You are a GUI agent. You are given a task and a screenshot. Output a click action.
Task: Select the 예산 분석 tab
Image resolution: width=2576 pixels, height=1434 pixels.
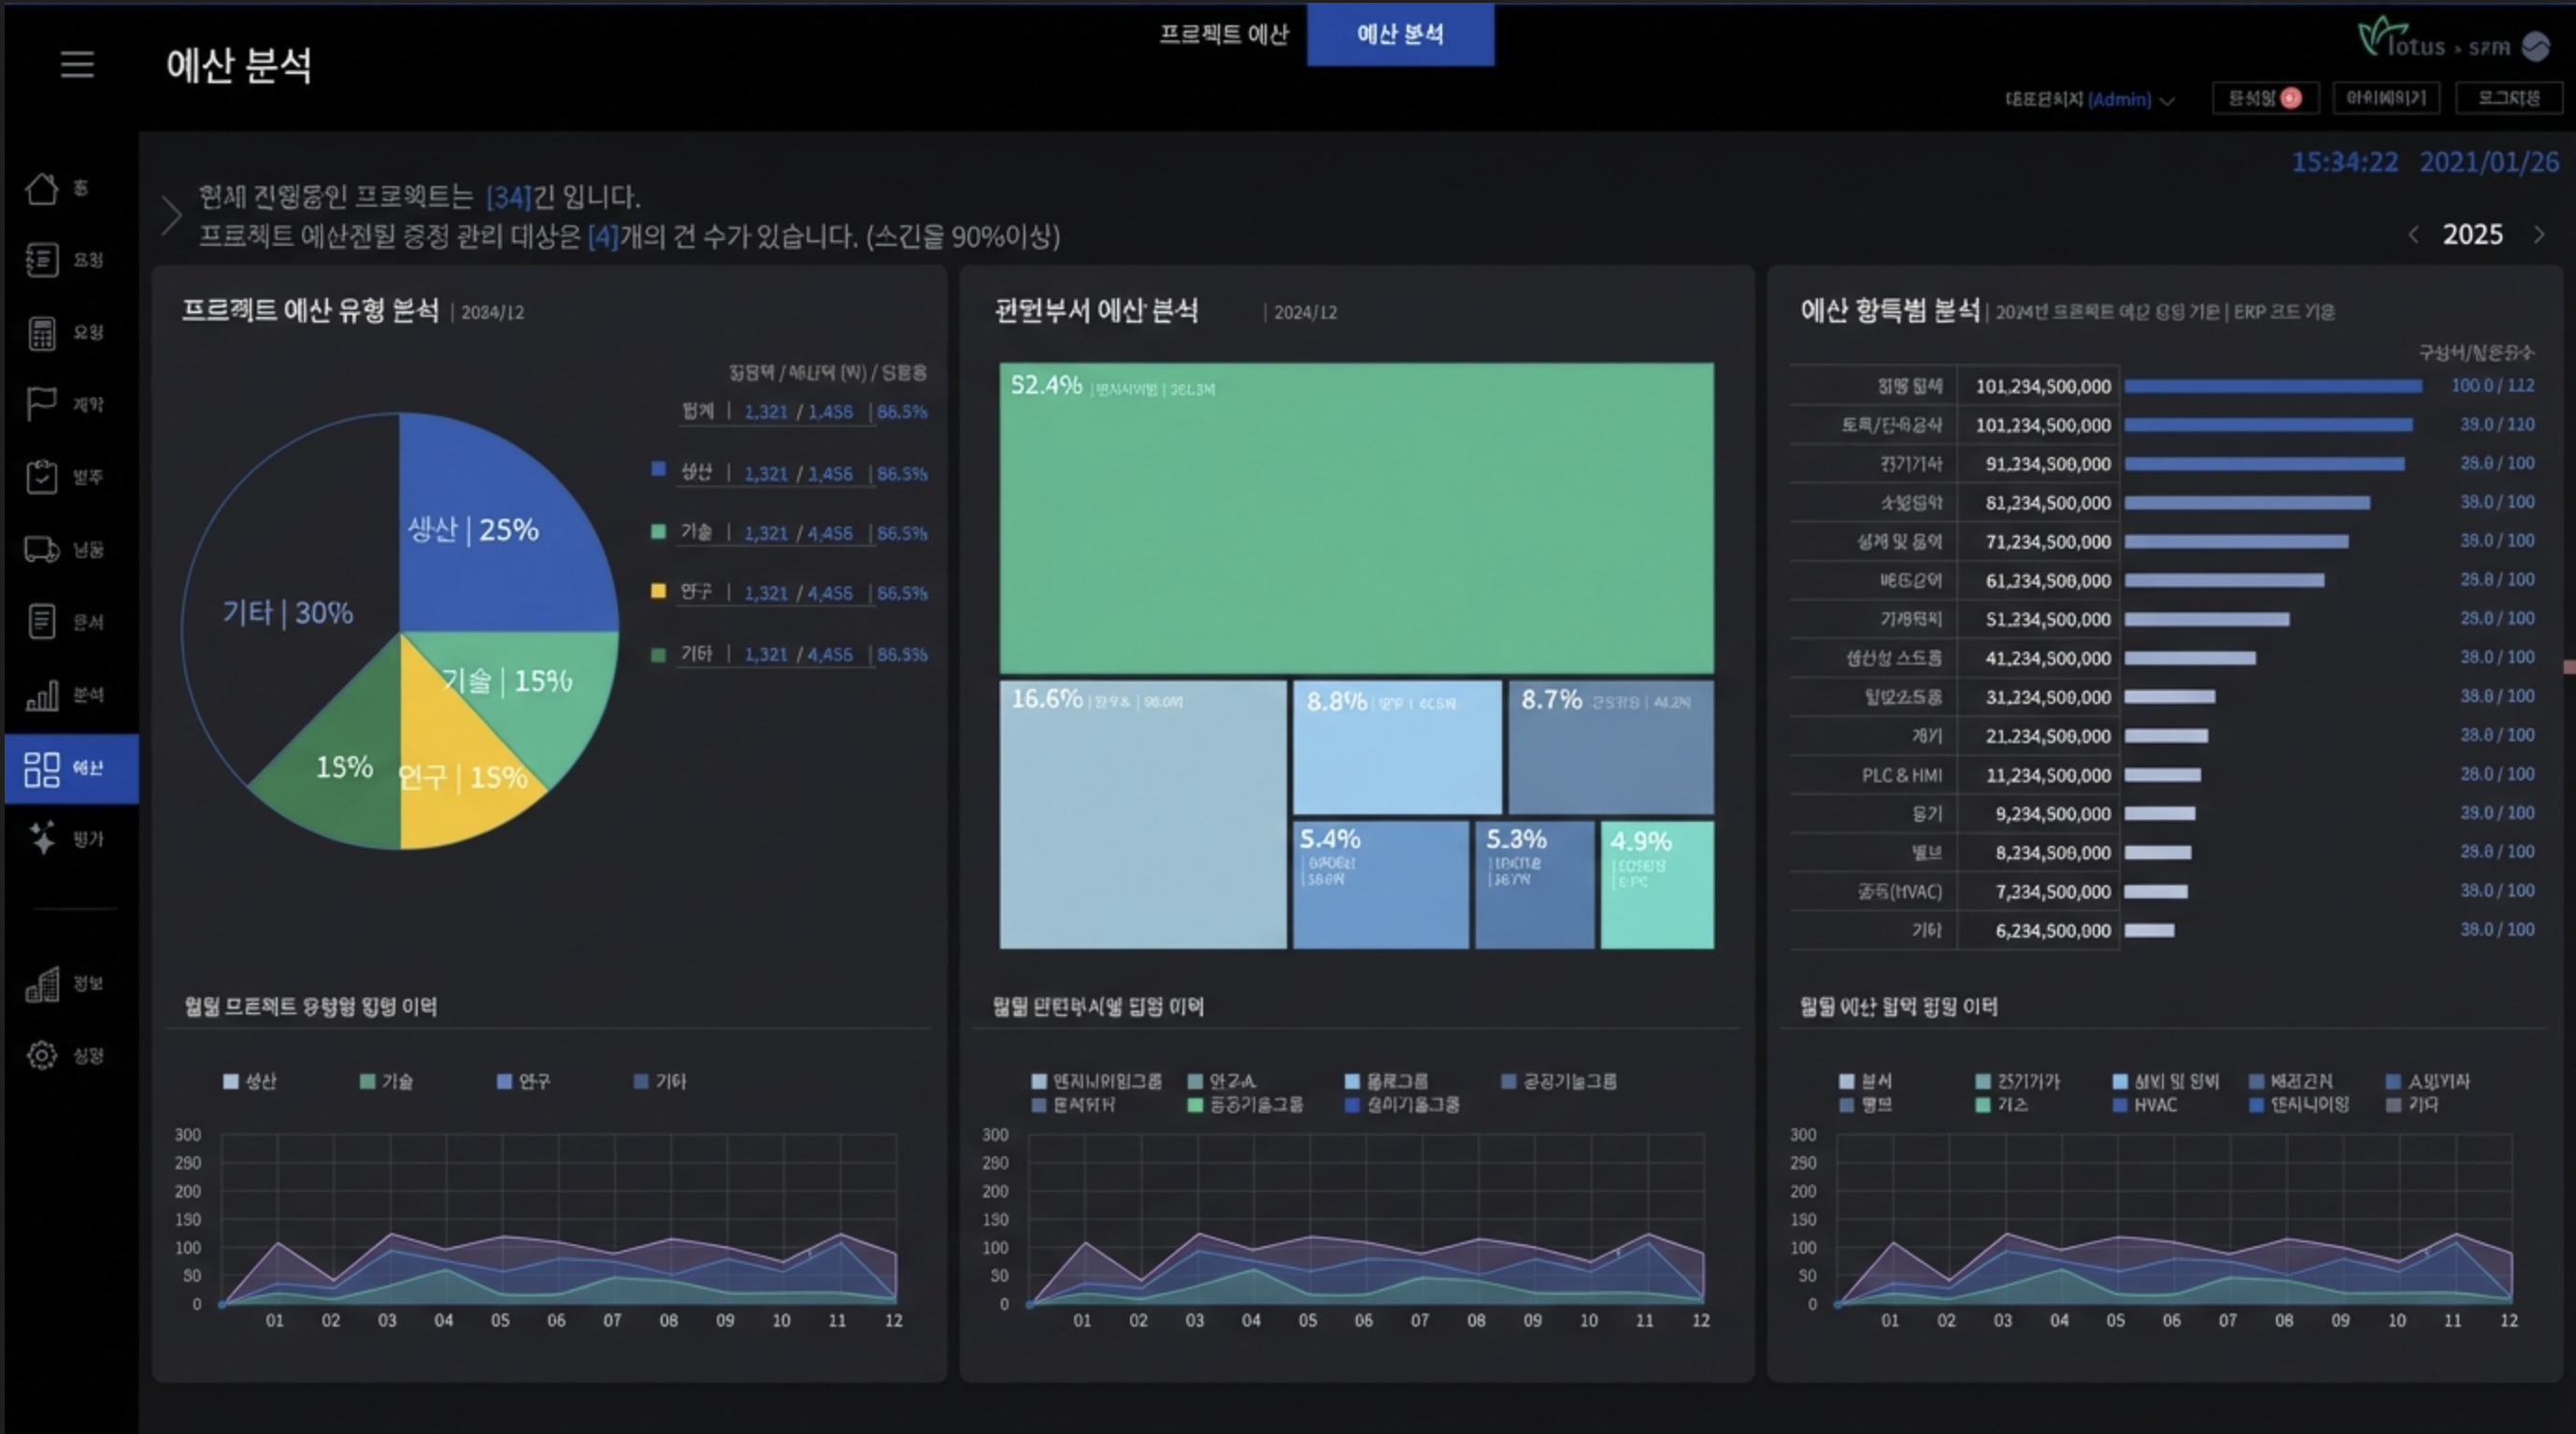pyautogui.click(x=1400, y=34)
